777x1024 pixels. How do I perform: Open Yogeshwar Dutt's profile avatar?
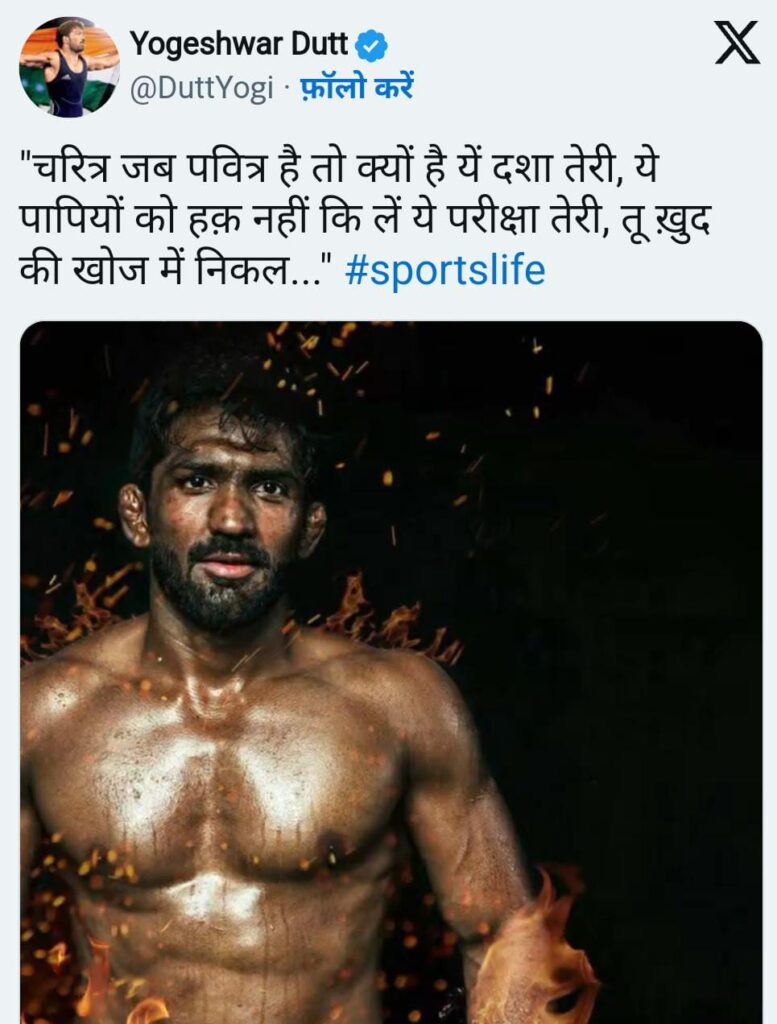[69, 67]
